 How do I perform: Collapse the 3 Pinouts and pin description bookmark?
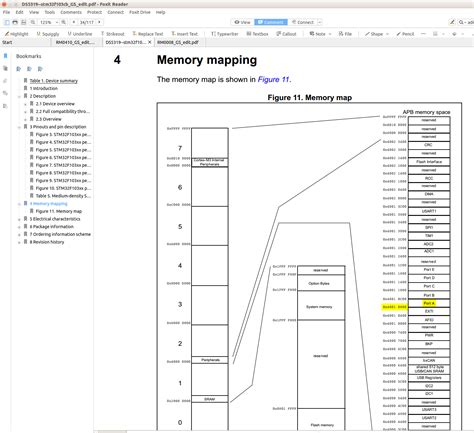(x=19, y=127)
